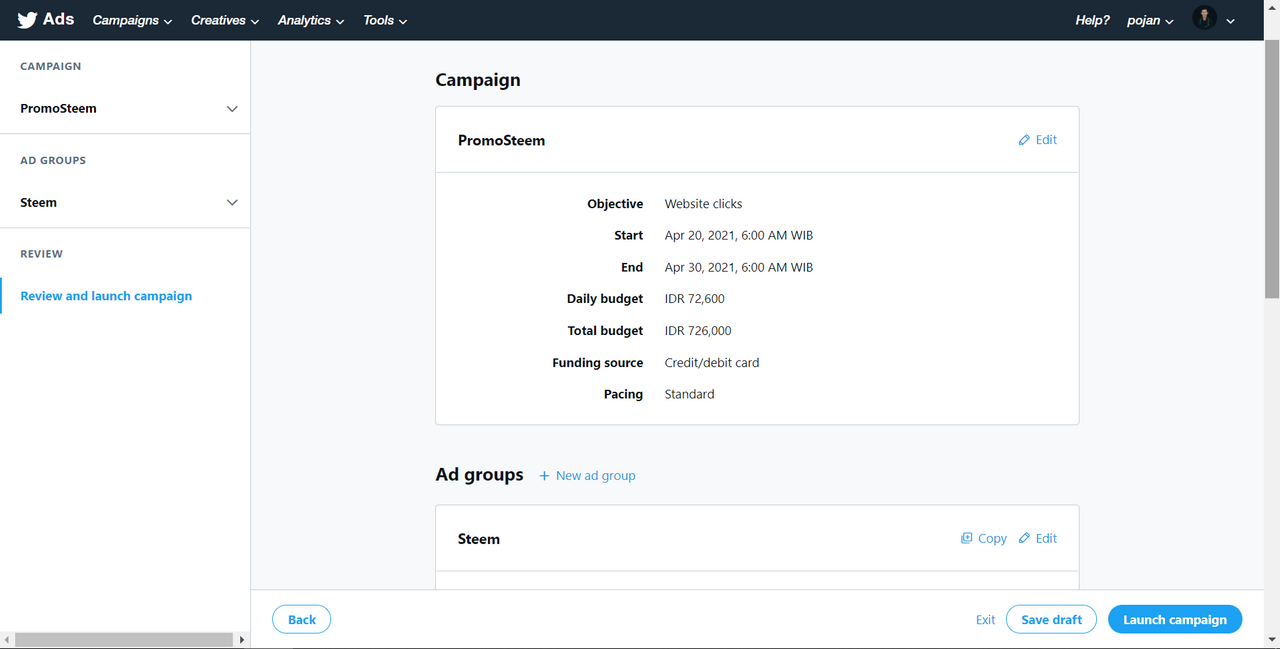Expand the chevron next to avatar
1280x649 pixels.
coord(1230,21)
